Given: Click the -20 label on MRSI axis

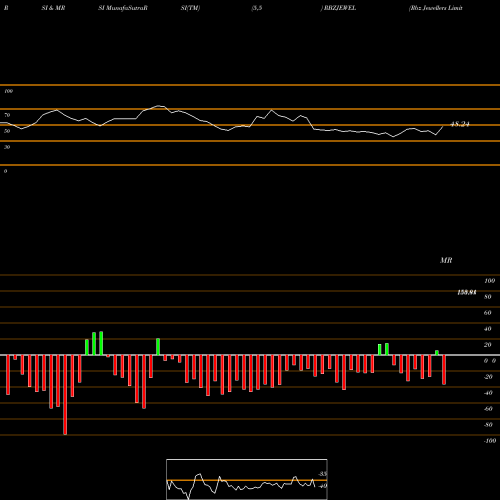Looking at the screenshot, I should (x=488, y=377).
